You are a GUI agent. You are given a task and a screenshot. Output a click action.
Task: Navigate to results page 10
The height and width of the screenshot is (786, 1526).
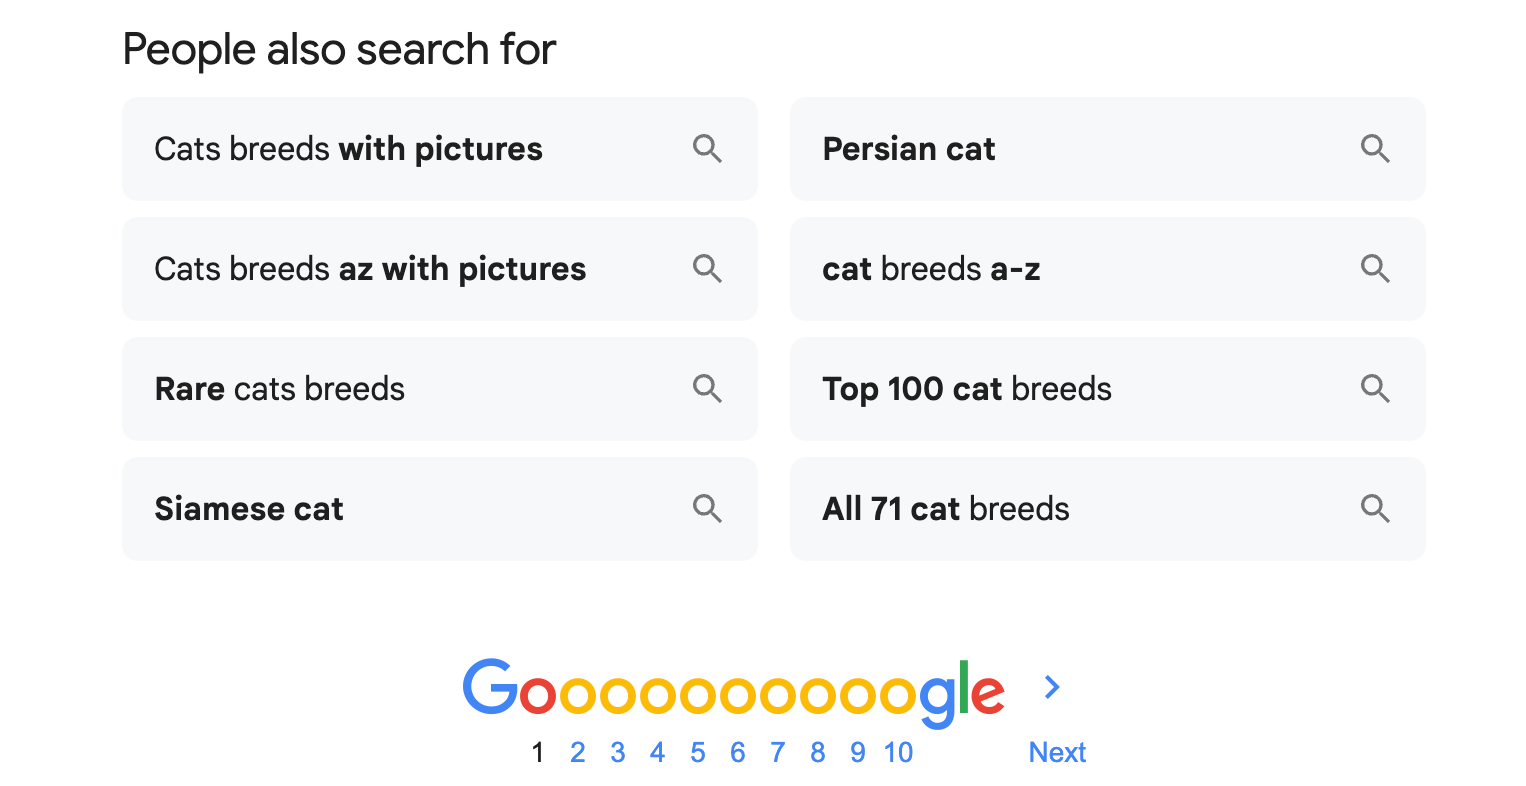(898, 752)
